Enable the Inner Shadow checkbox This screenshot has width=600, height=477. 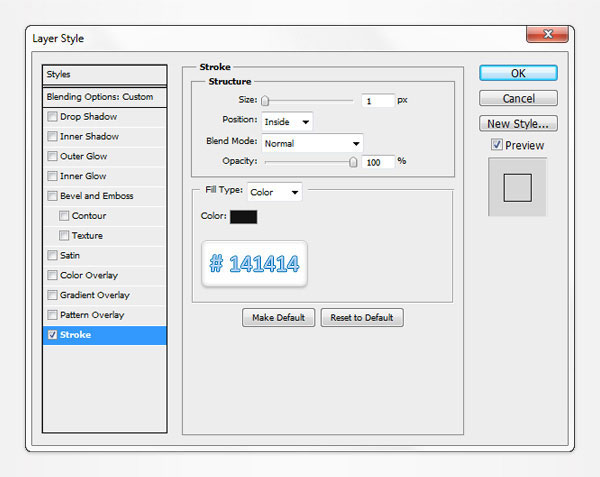52,136
